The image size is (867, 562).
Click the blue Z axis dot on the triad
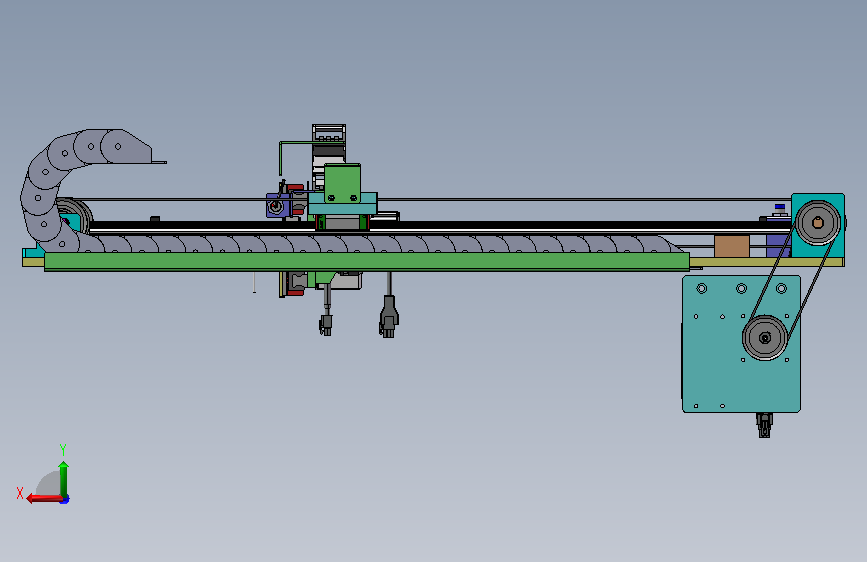coord(65,500)
